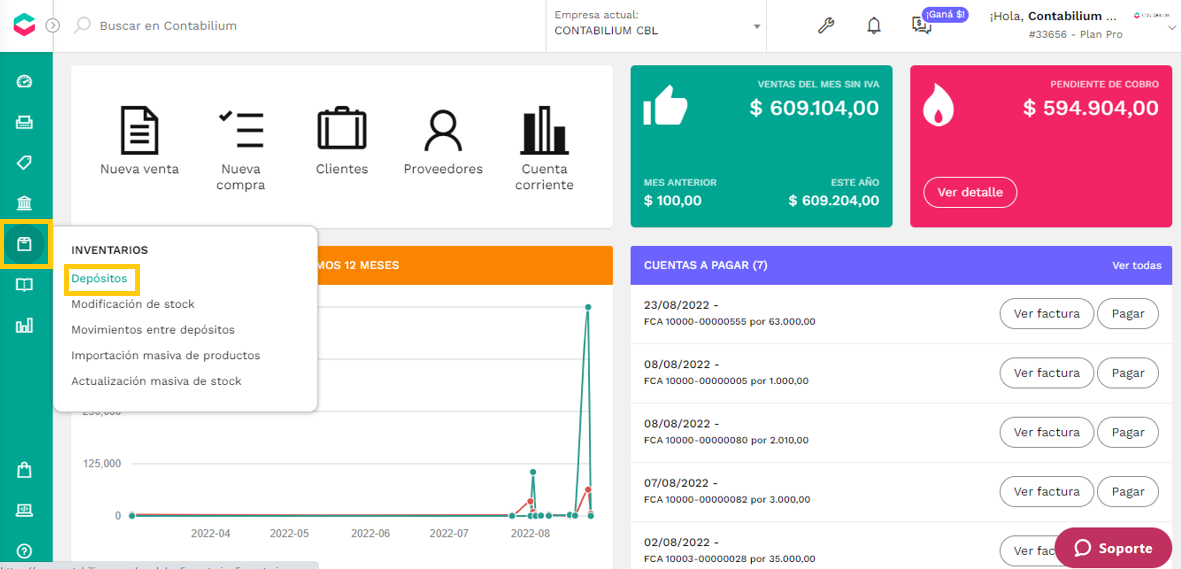Click the $ 609.104,00 sales amount

pyautogui.click(x=814, y=108)
